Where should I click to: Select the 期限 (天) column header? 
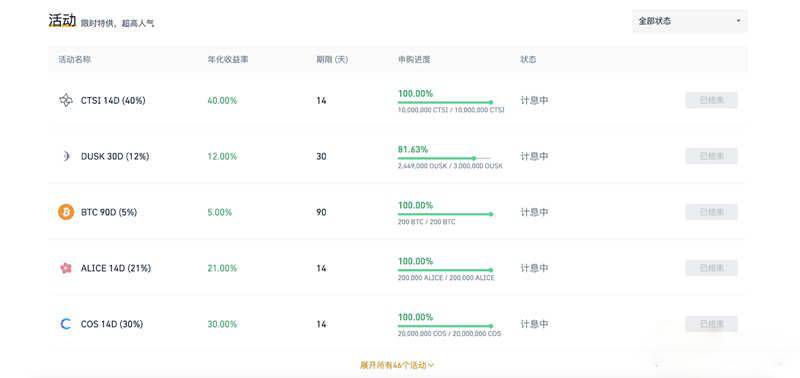tap(332, 60)
